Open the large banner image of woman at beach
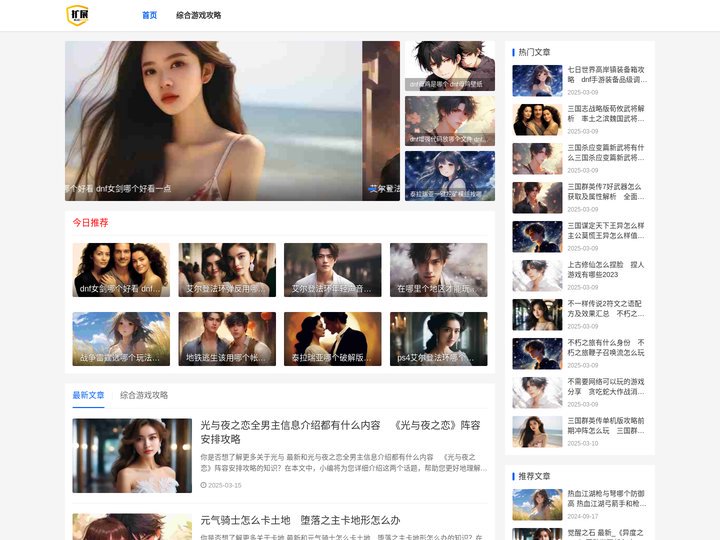The image size is (720, 540). [x=213, y=121]
